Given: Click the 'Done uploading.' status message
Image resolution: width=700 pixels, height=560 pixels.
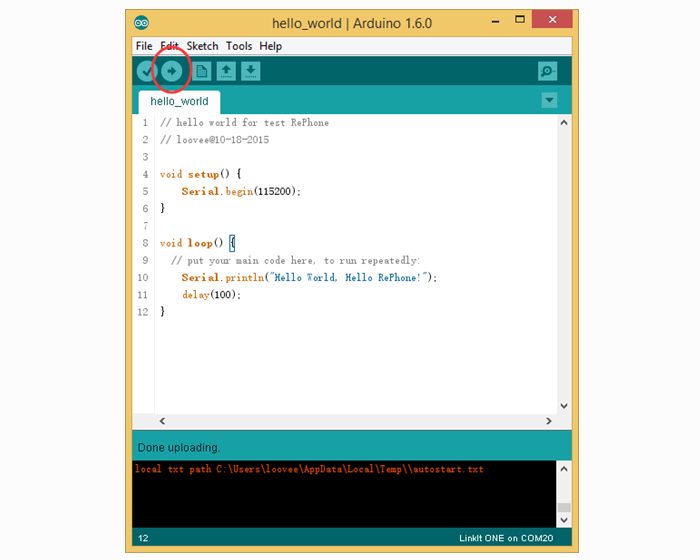Looking at the screenshot, I should (x=179, y=447).
